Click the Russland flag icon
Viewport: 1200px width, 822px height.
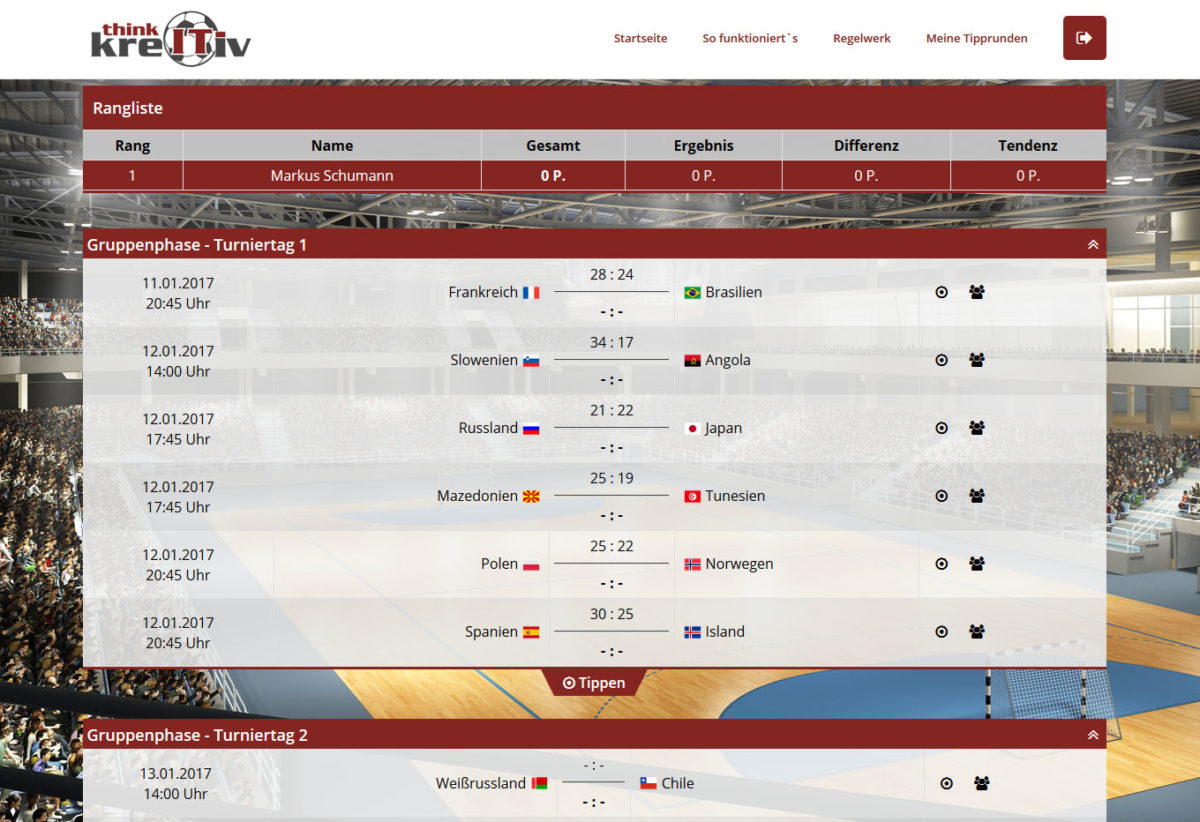[531, 429]
